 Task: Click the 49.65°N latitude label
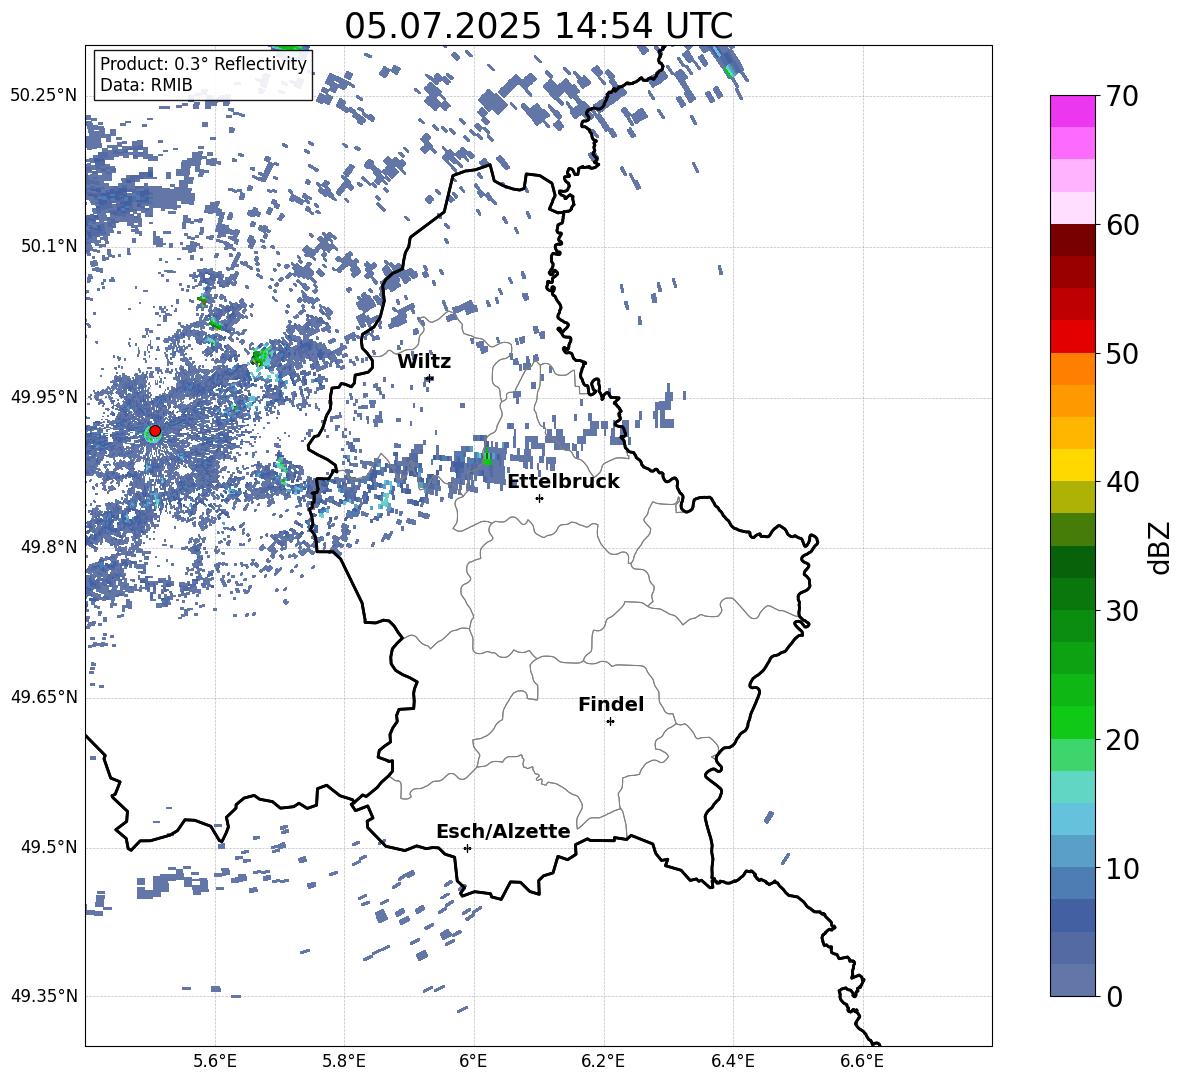(x=45, y=697)
